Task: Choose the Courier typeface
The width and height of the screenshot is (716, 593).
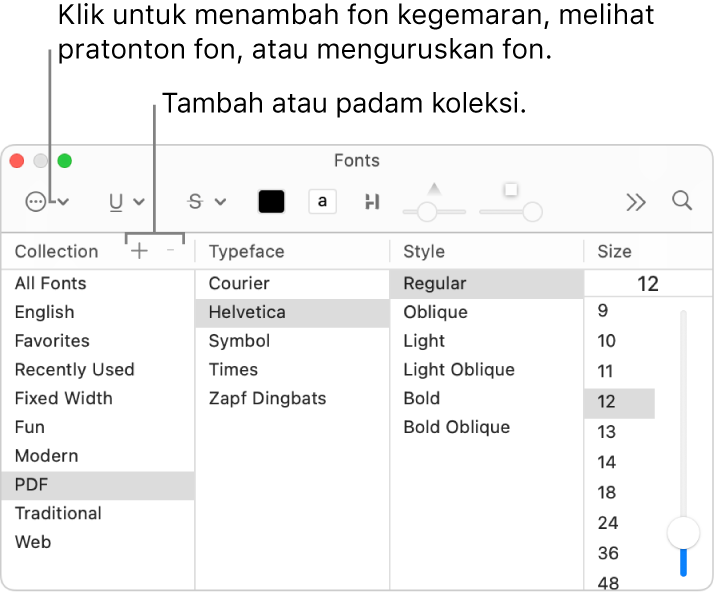Action: pyautogui.click(x=292, y=283)
